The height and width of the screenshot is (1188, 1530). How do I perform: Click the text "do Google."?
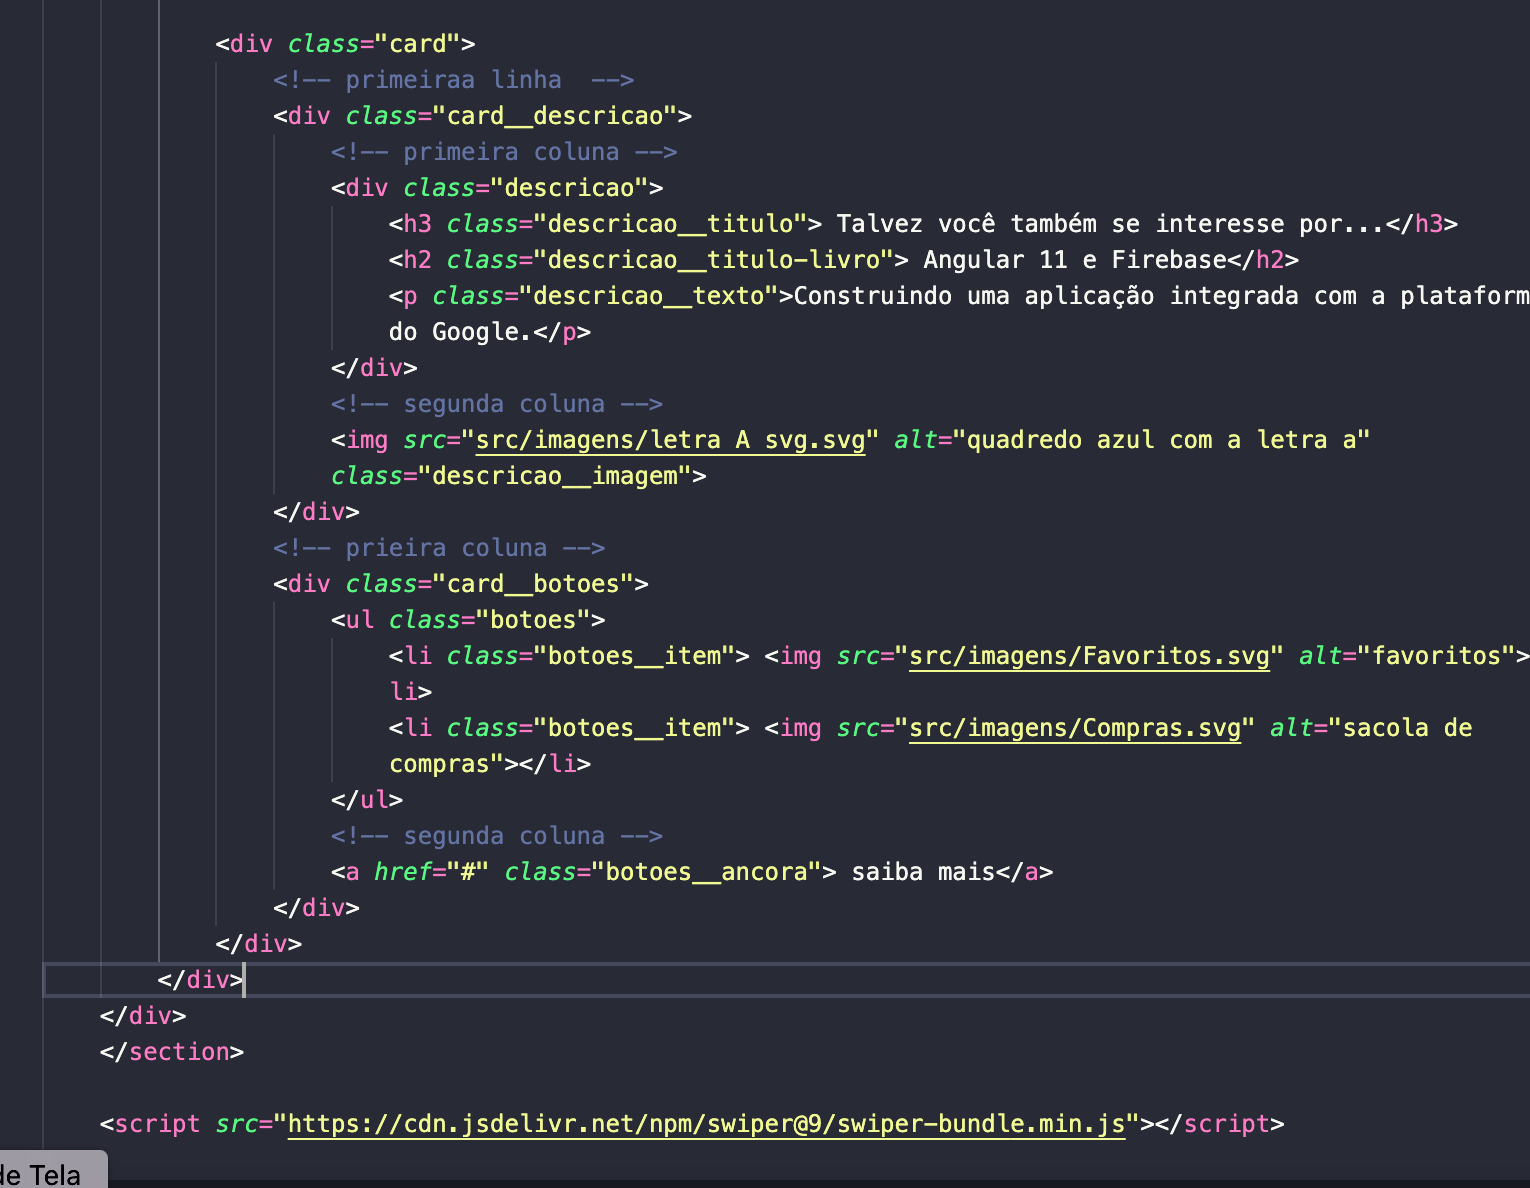click(x=460, y=332)
